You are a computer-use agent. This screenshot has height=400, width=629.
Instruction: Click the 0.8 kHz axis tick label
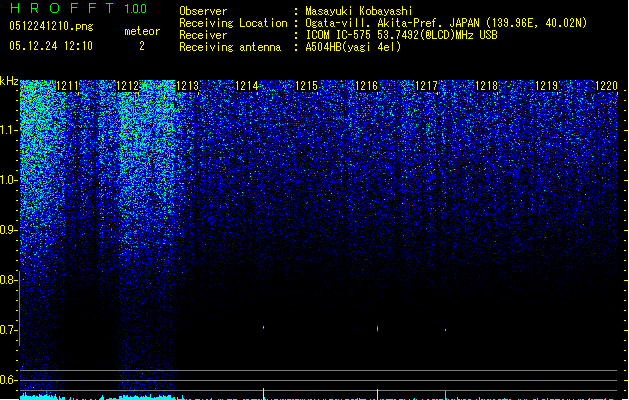(x=9, y=280)
